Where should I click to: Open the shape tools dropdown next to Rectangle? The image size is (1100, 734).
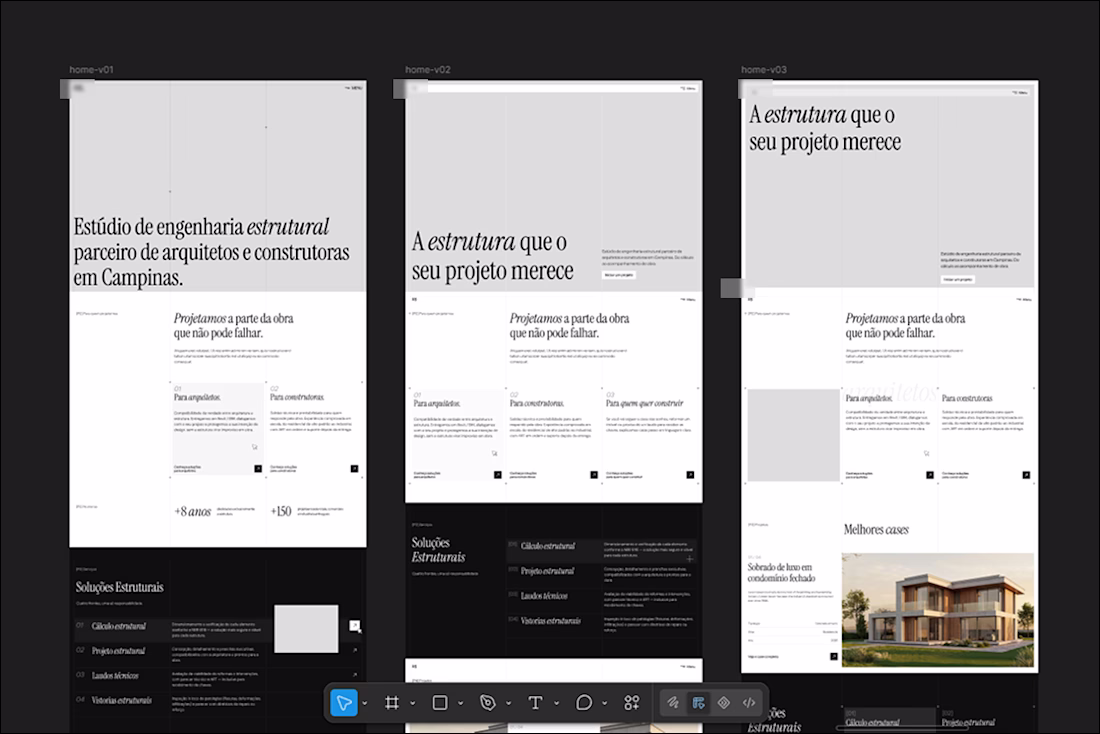coord(460,703)
